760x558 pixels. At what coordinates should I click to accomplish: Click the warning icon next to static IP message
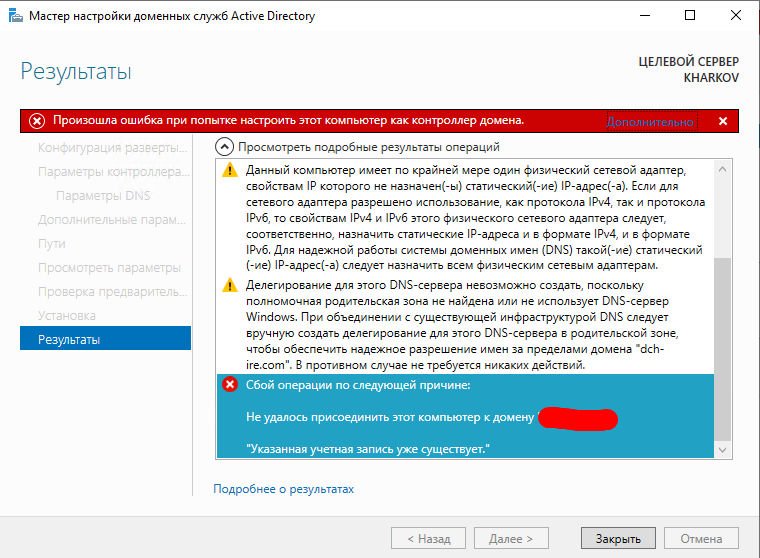click(x=230, y=170)
